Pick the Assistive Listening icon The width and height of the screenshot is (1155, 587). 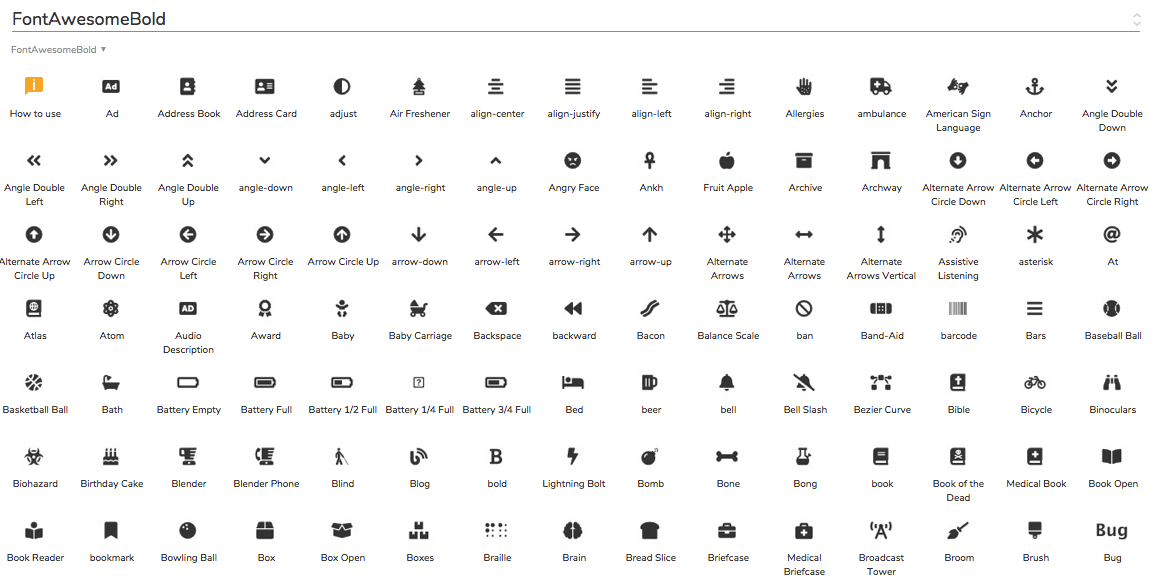[x=958, y=235]
